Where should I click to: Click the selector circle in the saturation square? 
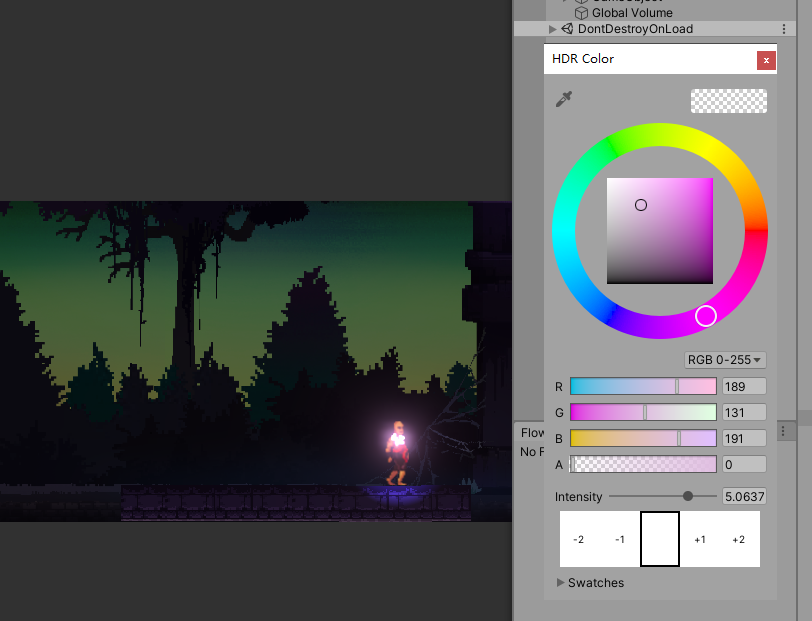click(x=641, y=204)
